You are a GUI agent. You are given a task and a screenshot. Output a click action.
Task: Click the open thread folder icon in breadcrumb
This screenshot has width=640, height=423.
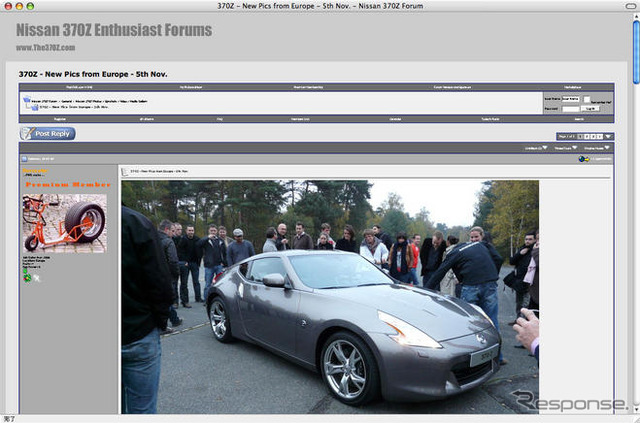(x=35, y=107)
